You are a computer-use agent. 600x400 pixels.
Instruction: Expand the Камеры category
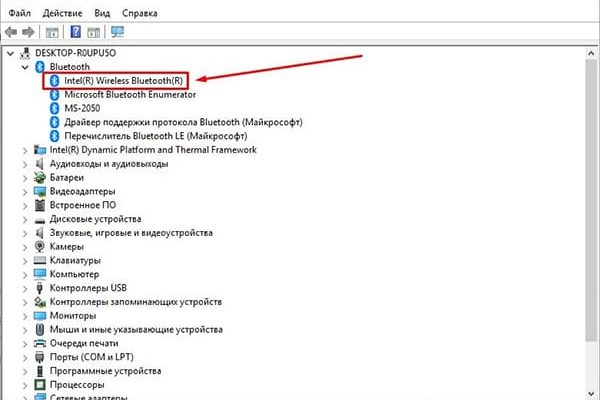click(x=25, y=247)
